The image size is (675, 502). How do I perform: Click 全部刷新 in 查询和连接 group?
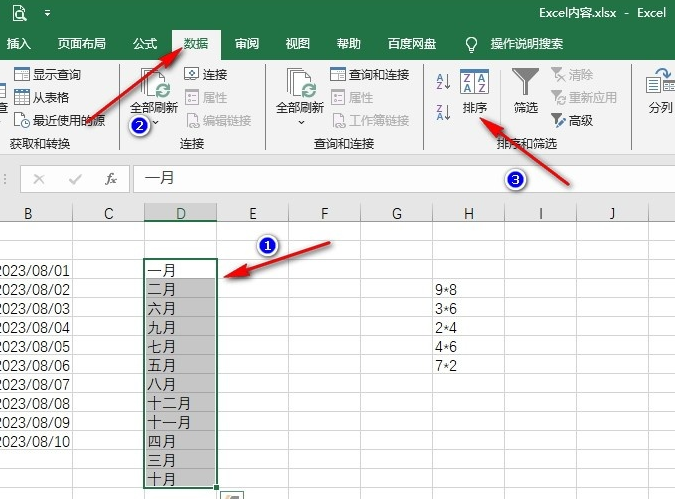[x=300, y=92]
